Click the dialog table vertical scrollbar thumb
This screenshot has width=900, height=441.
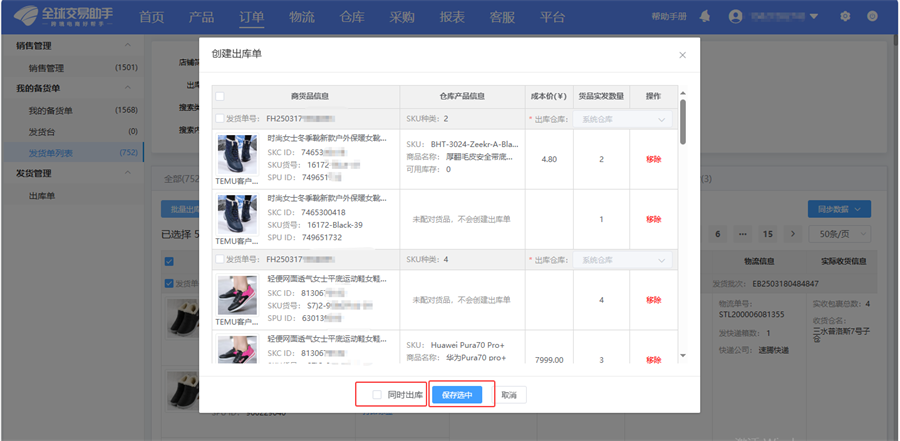[x=682, y=122]
